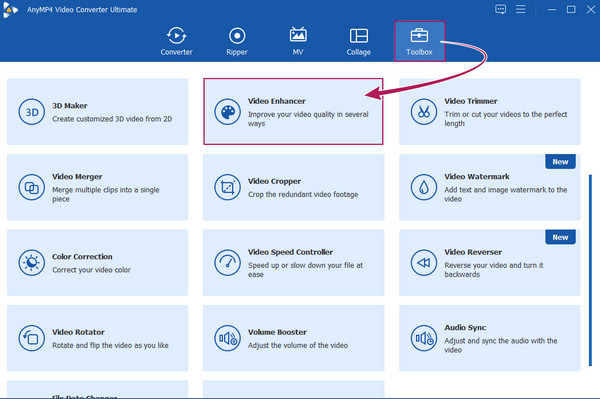Open Video Merger via its title

pos(77,177)
